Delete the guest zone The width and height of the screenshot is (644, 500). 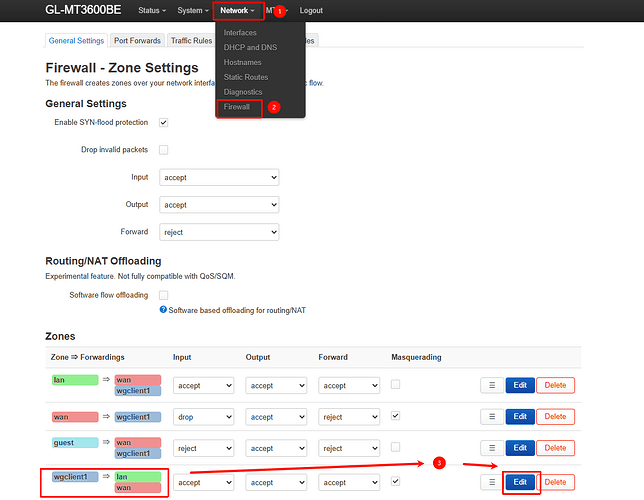(555, 448)
